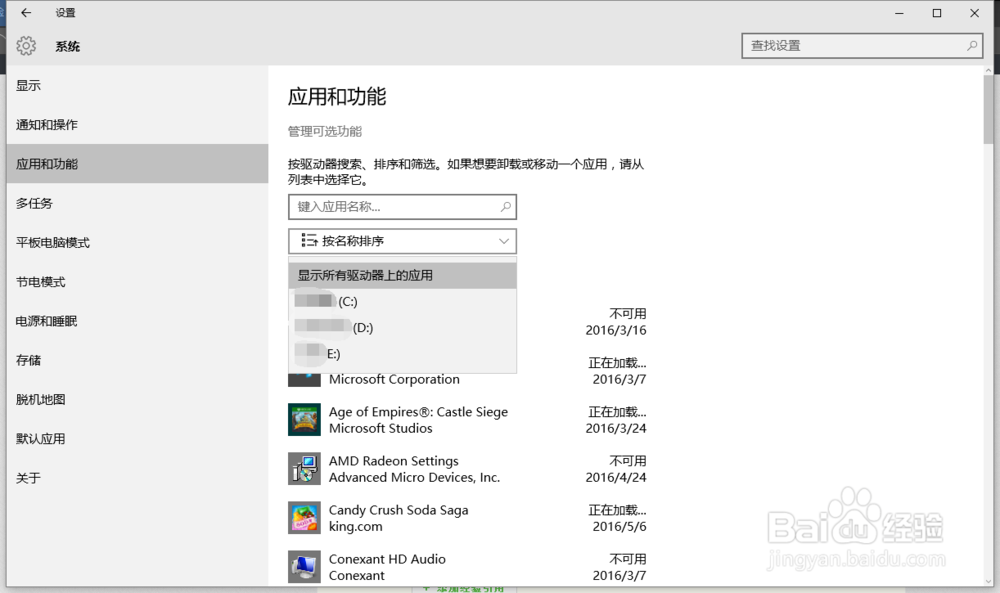This screenshot has height=593, width=1000.
Task: Click 正在加载... above the 2016/5/6 date
Action: click(617, 509)
